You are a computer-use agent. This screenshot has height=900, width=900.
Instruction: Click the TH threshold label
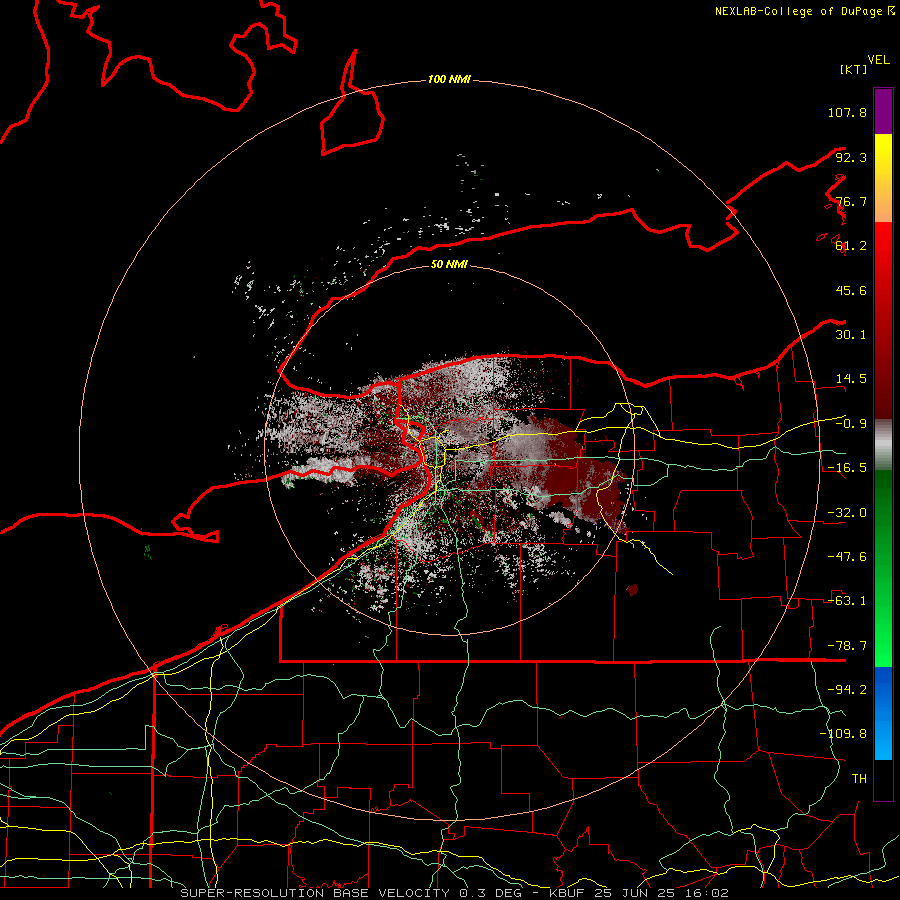(x=859, y=779)
